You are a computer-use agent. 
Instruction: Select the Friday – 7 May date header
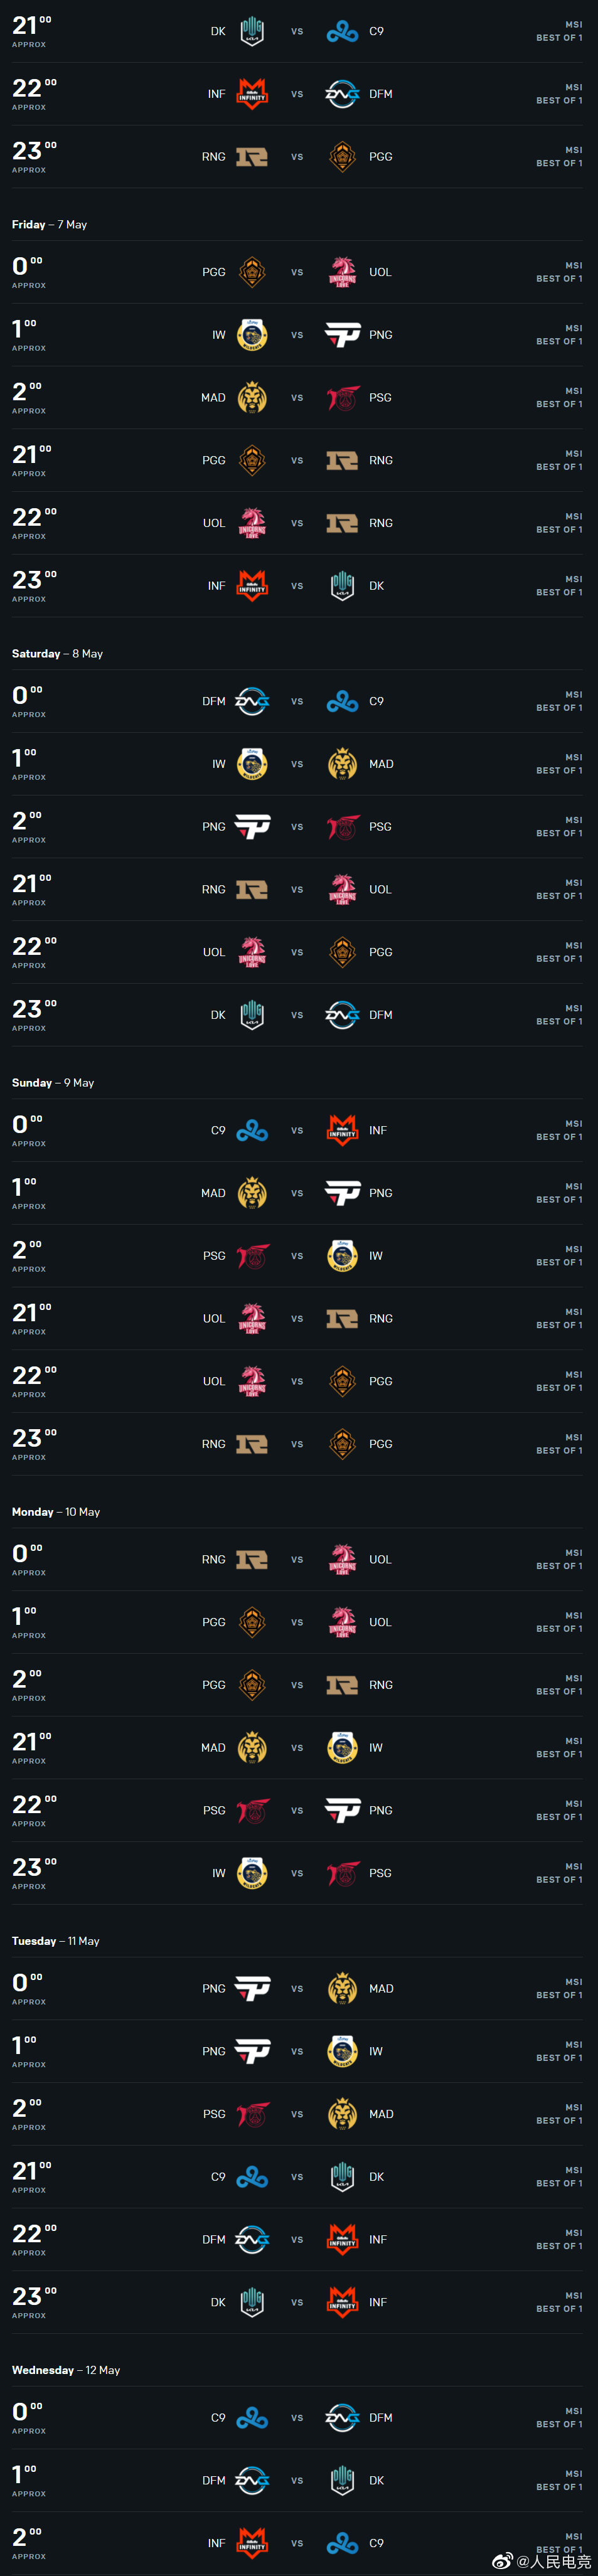point(49,224)
